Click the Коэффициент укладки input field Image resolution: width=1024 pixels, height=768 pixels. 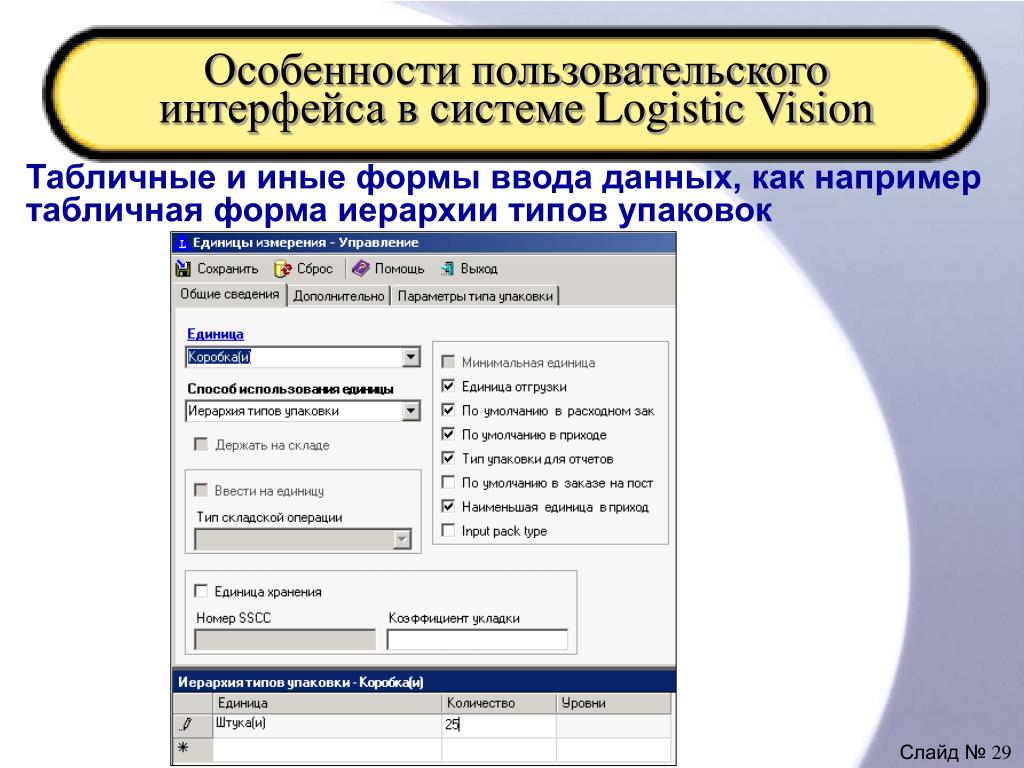pos(477,639)
